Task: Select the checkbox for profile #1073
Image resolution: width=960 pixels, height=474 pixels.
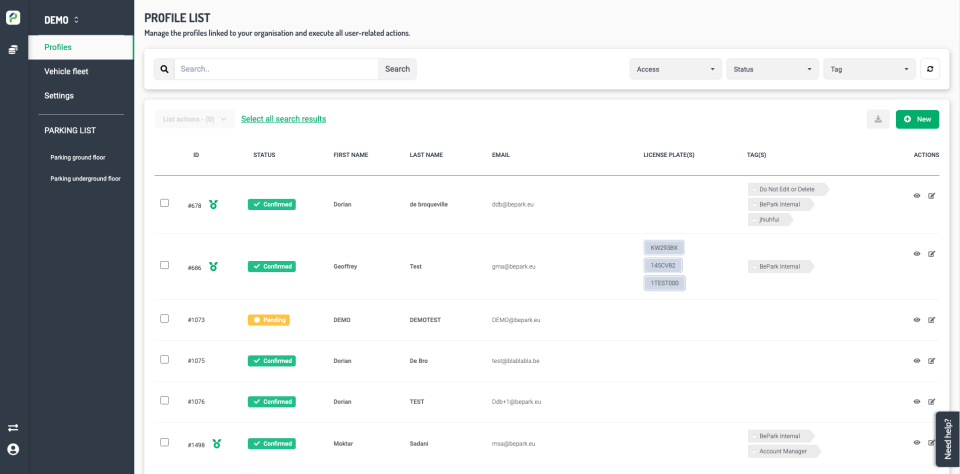Action: (164, 318)
